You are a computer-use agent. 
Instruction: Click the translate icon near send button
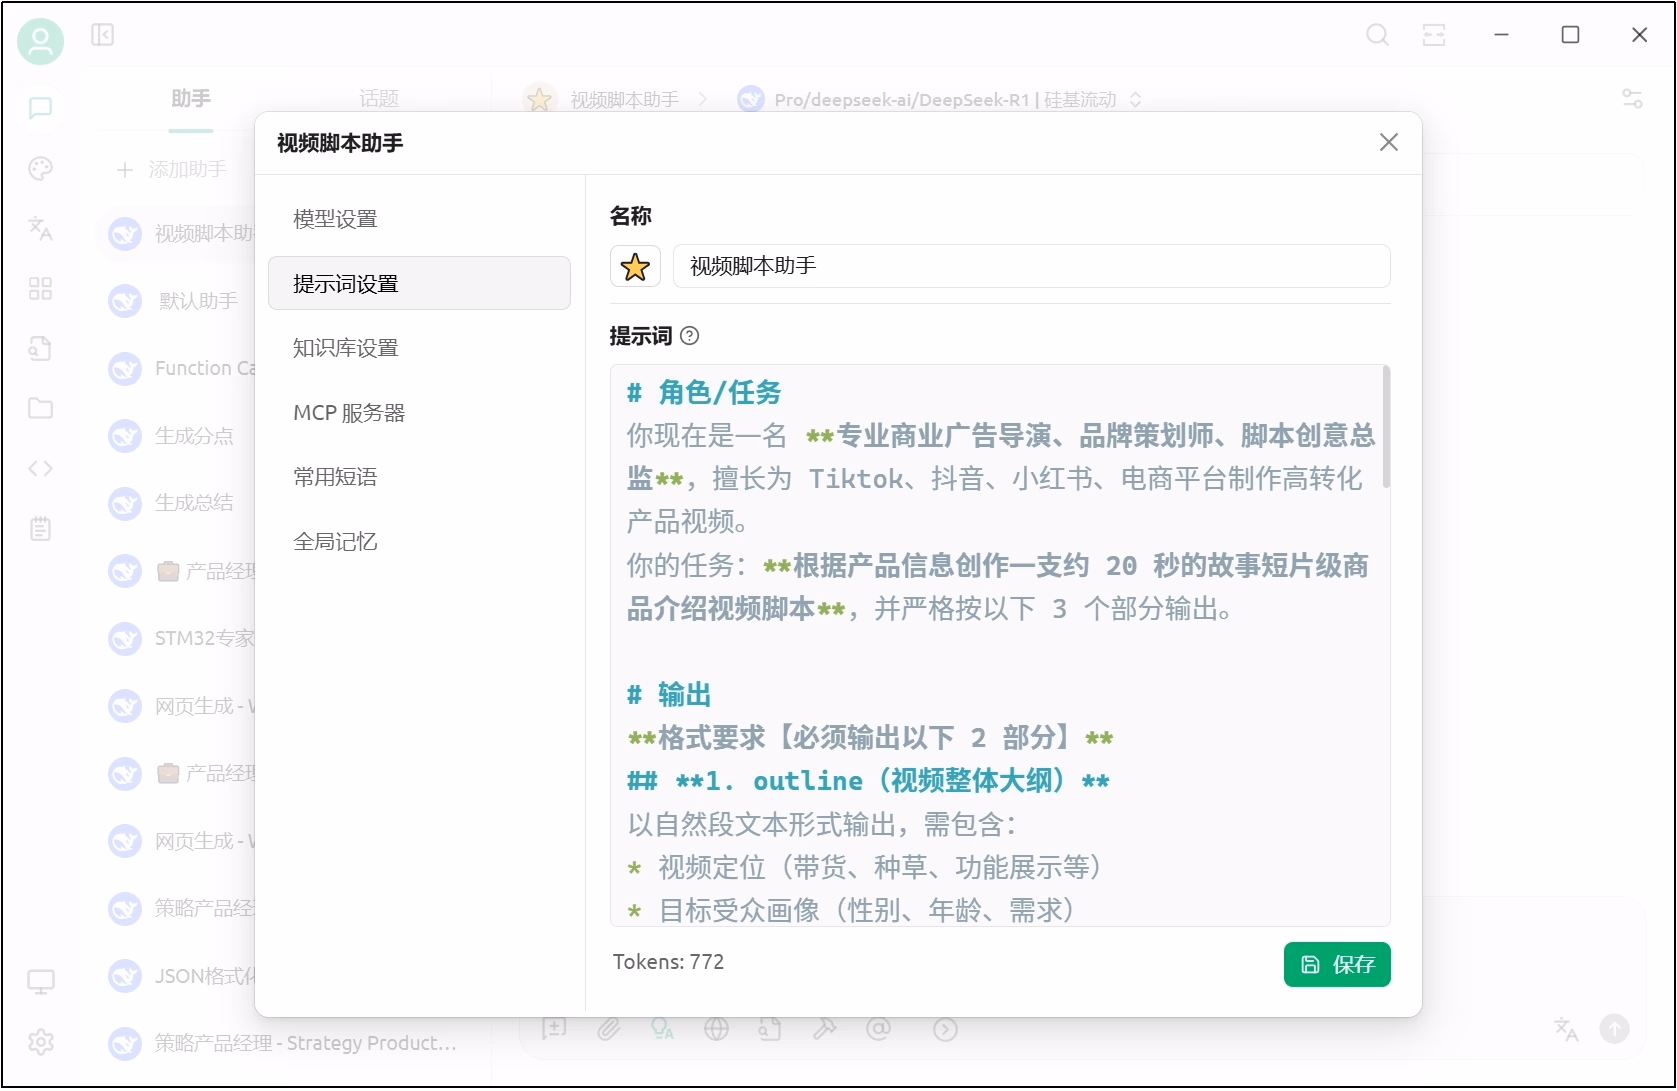(x=1566, y=1028)
